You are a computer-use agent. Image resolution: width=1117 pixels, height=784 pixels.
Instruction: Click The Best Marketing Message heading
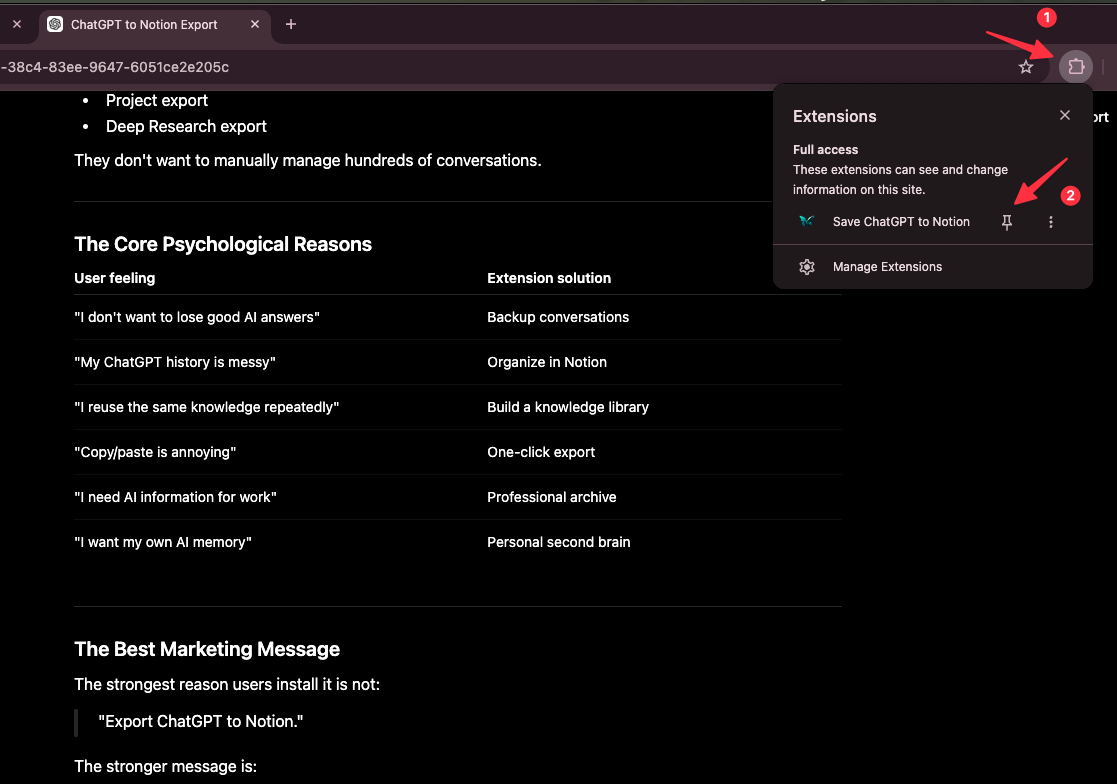[x=207, y=649]
